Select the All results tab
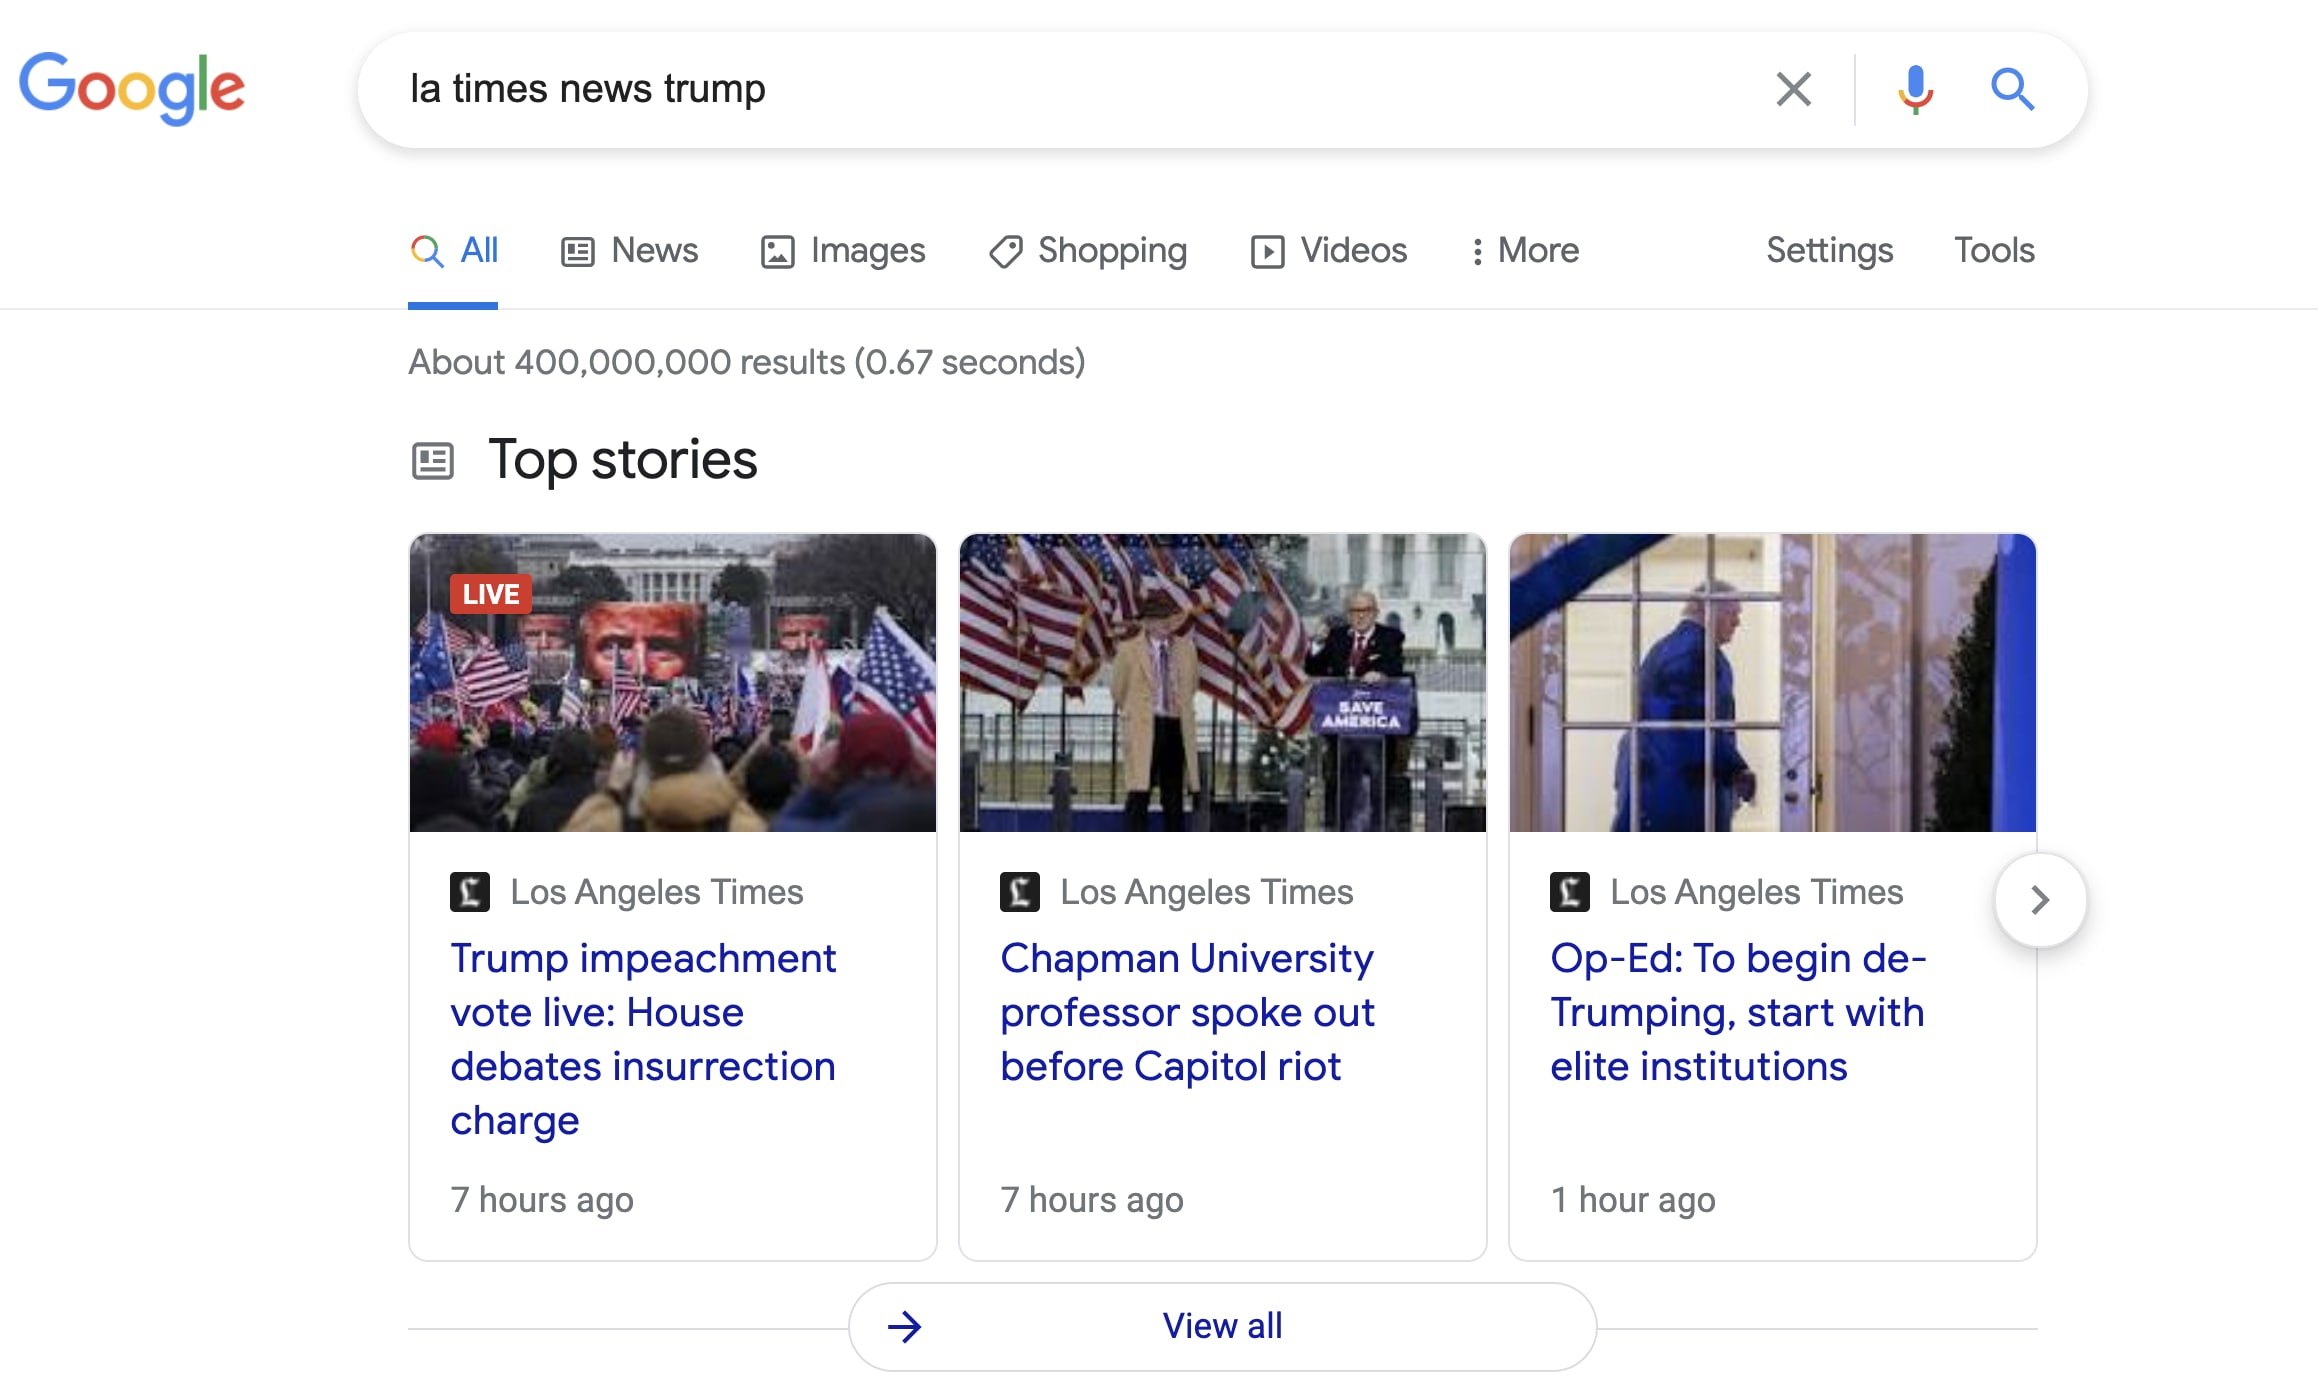The height and width of the screenshot is (1400, 2318). click(453, 250)
